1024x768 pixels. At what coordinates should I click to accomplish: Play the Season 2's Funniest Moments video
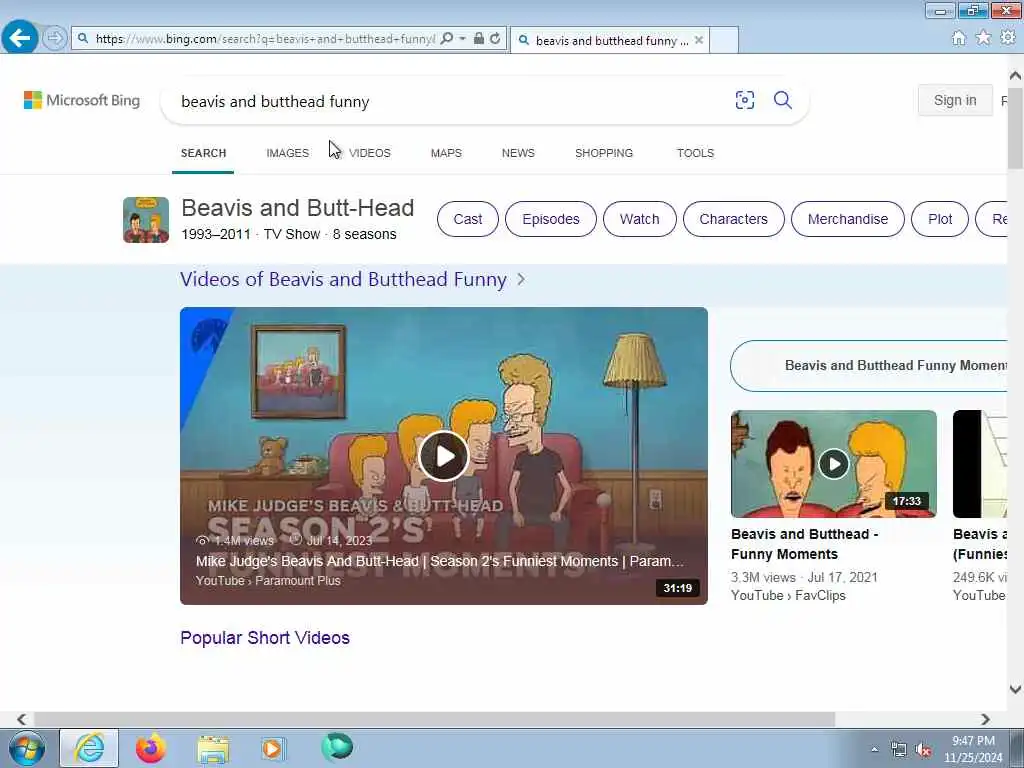point(443,456)
